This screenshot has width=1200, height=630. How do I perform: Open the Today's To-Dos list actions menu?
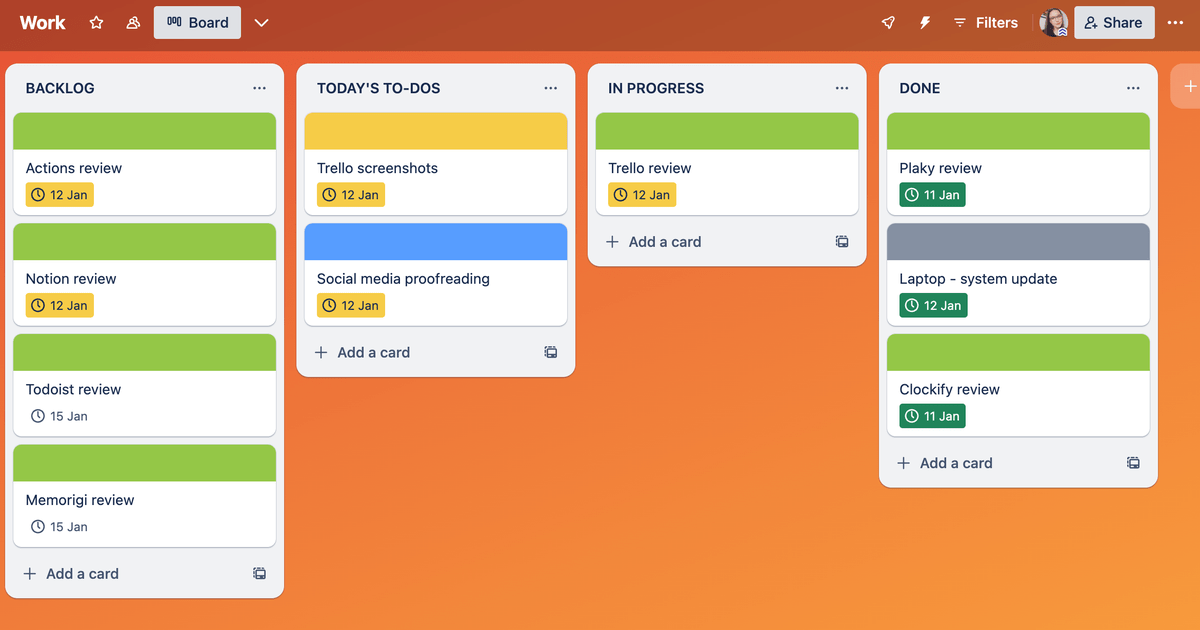tap(550, 88)
